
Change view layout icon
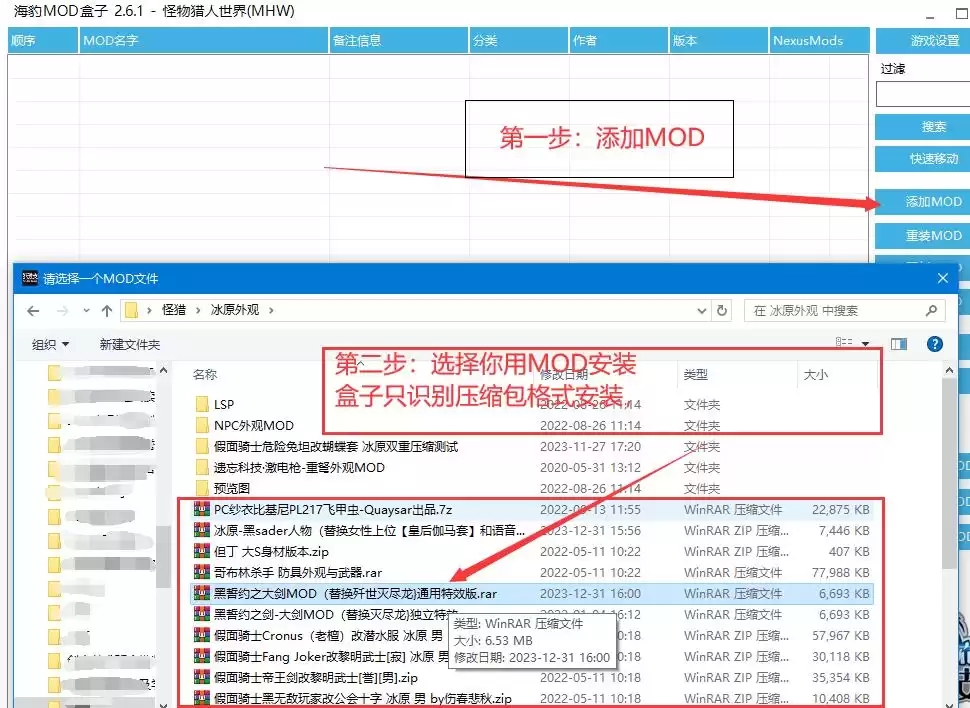pyautogui.click(x=844, y=342)
